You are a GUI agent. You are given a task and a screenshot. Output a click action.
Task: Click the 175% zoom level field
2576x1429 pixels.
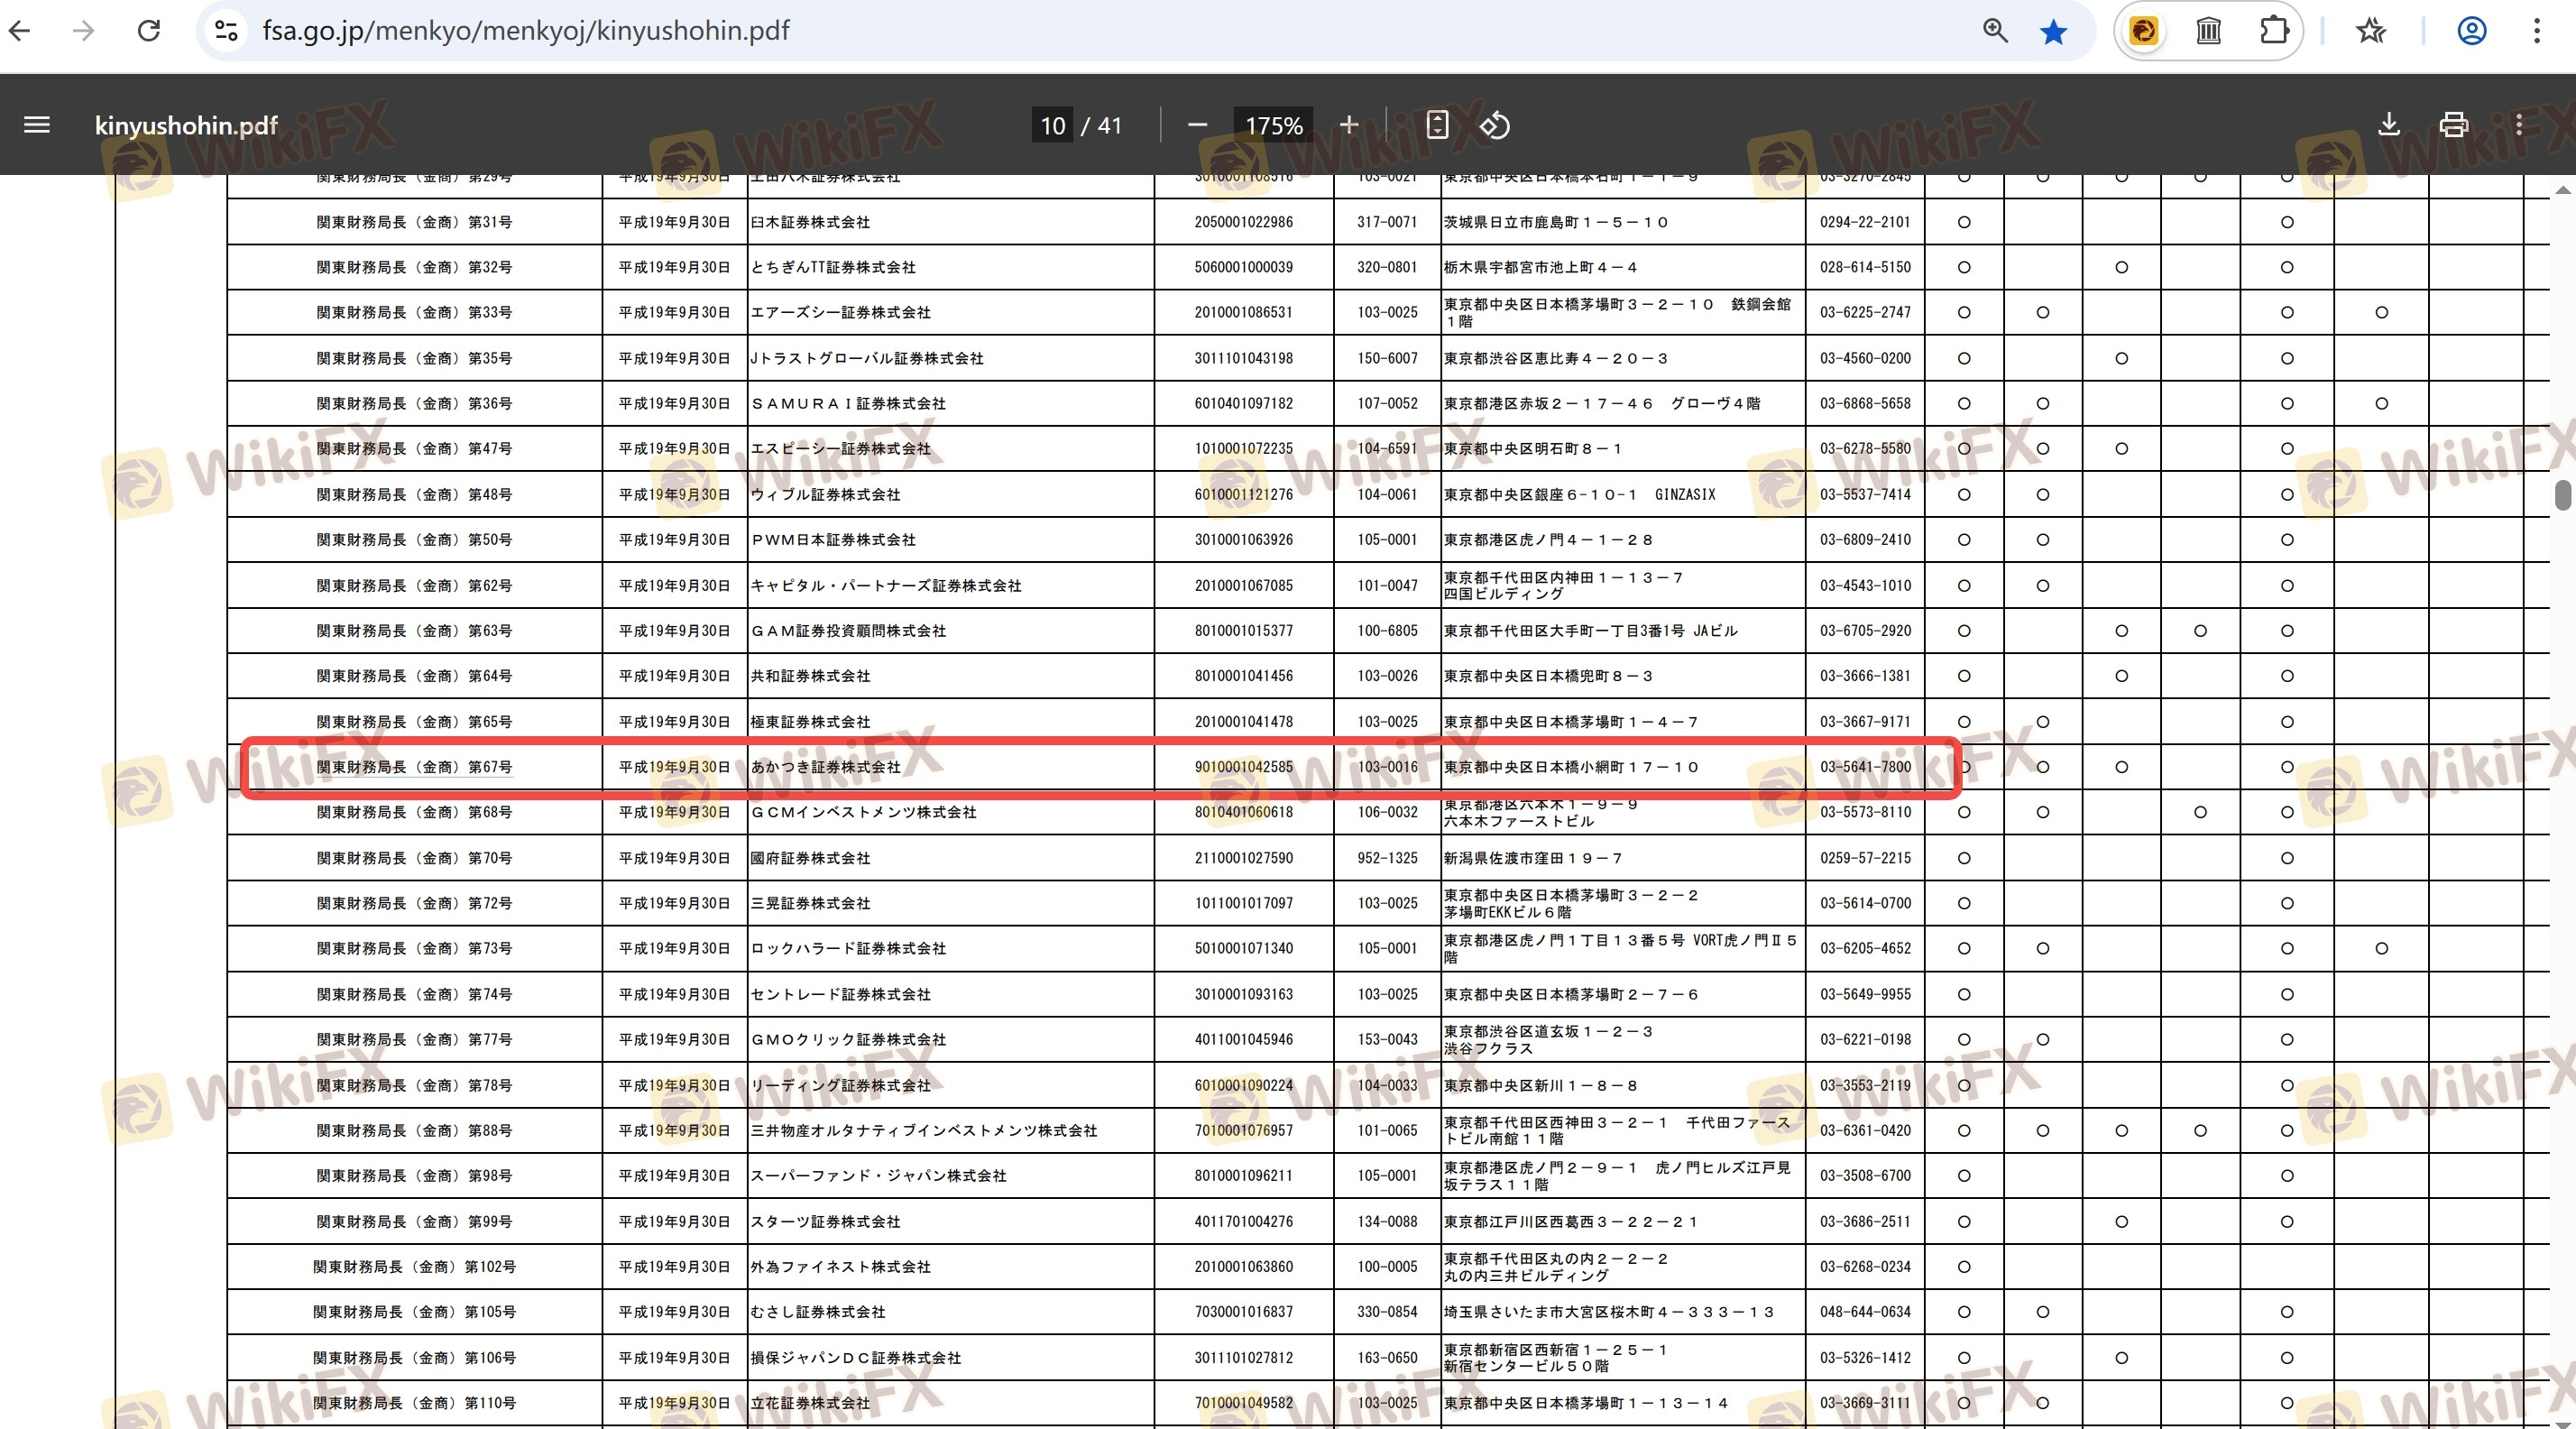1273,126
